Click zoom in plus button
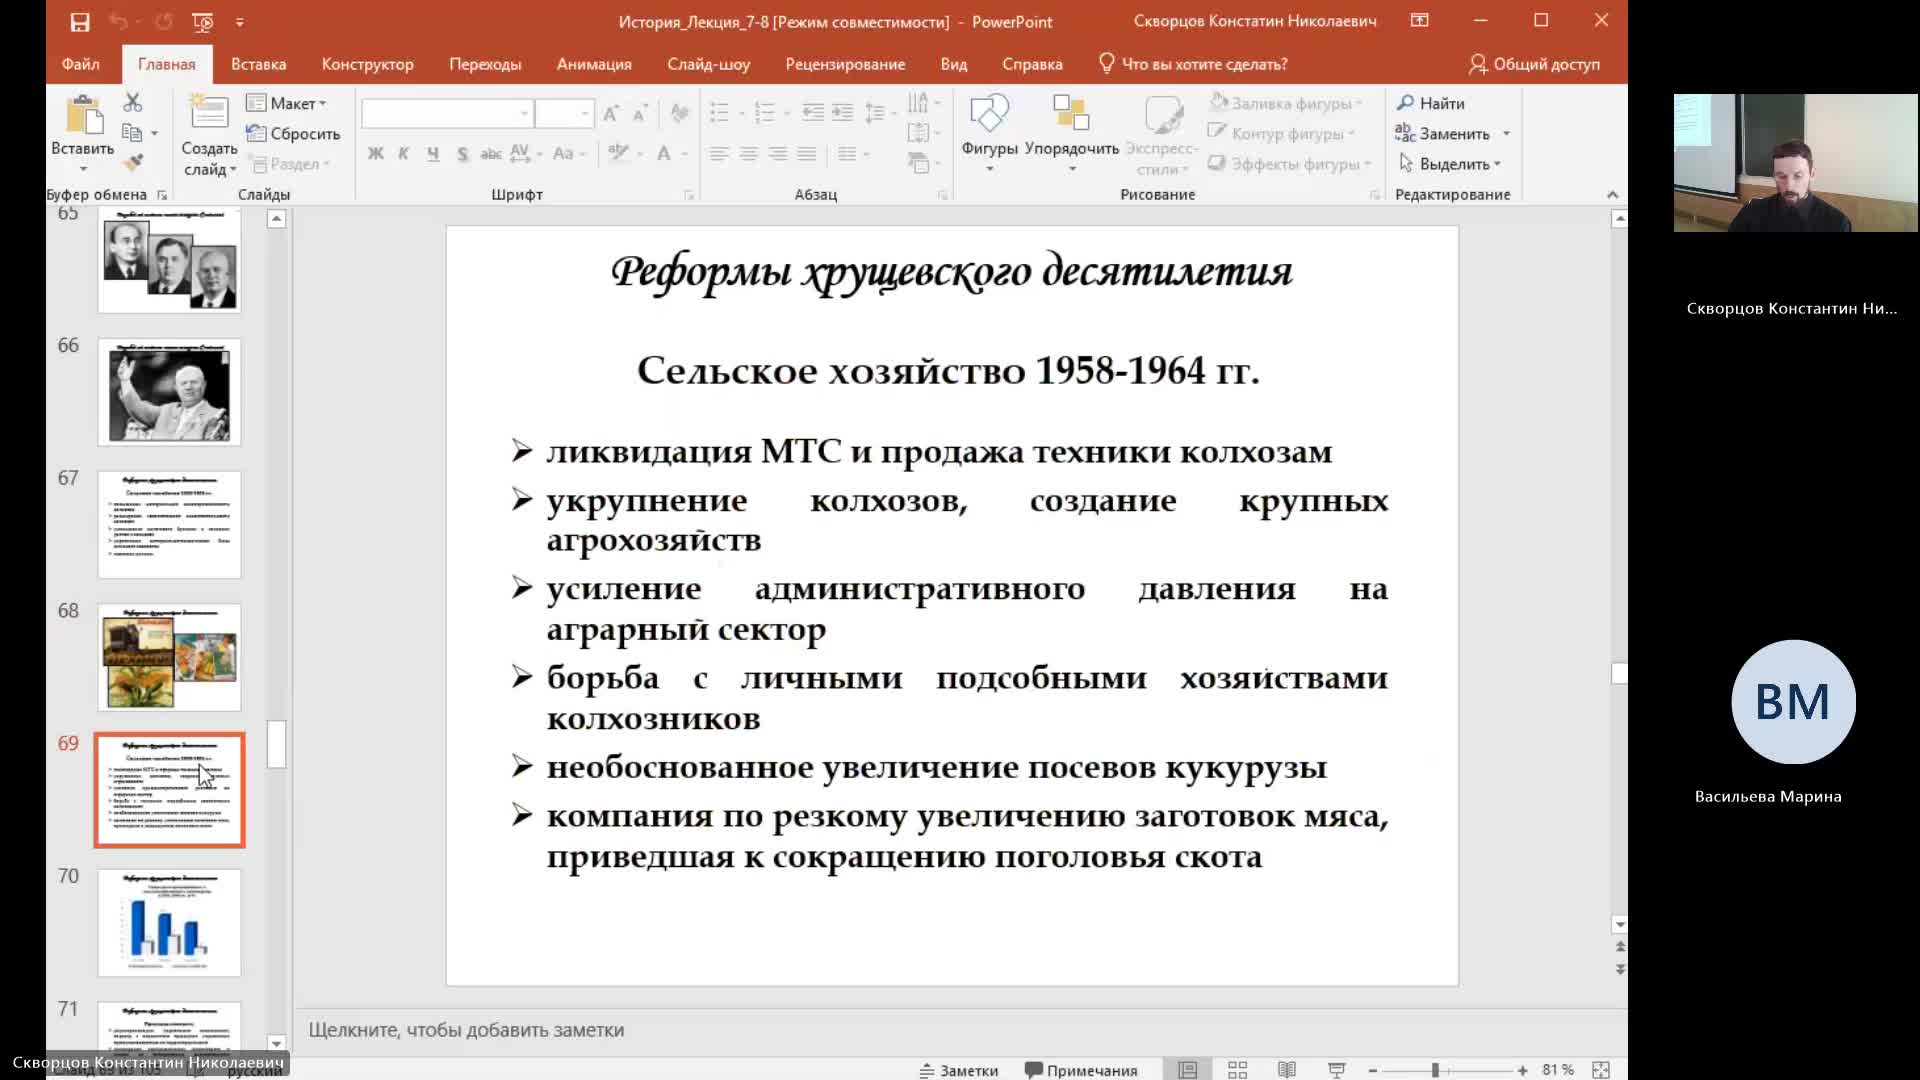 [1522, 1070]
